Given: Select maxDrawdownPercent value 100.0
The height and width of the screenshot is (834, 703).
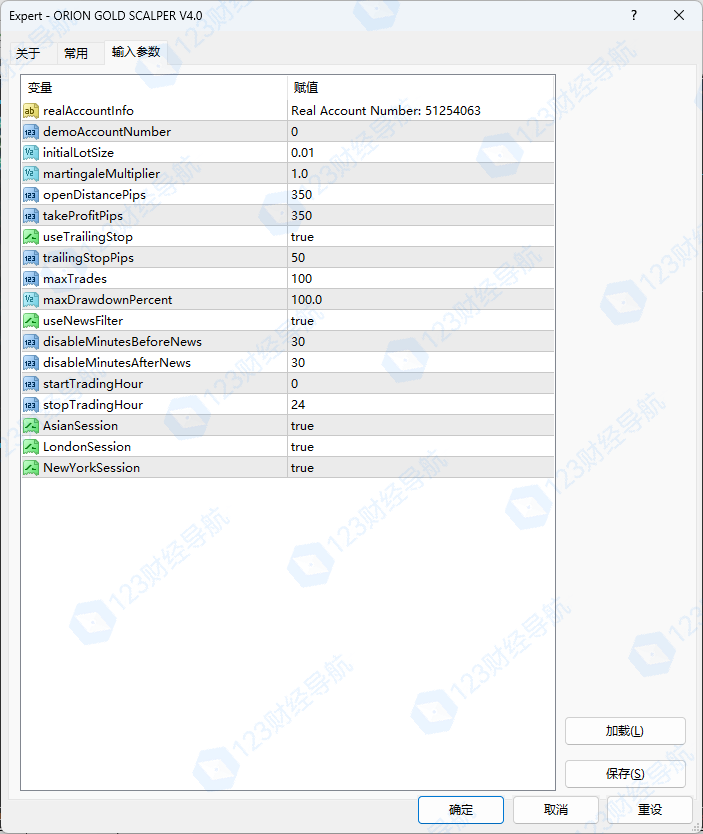Looking at the screenshot, I should 421,300.
